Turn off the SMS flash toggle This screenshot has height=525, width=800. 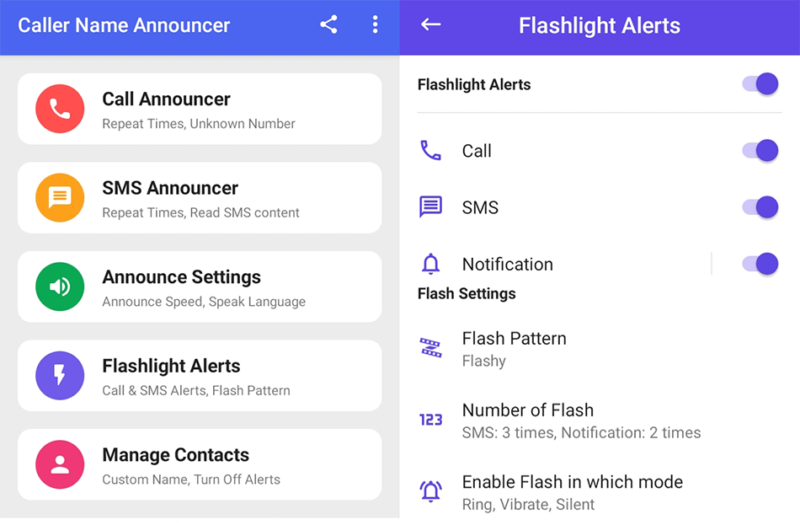[760, 207]
